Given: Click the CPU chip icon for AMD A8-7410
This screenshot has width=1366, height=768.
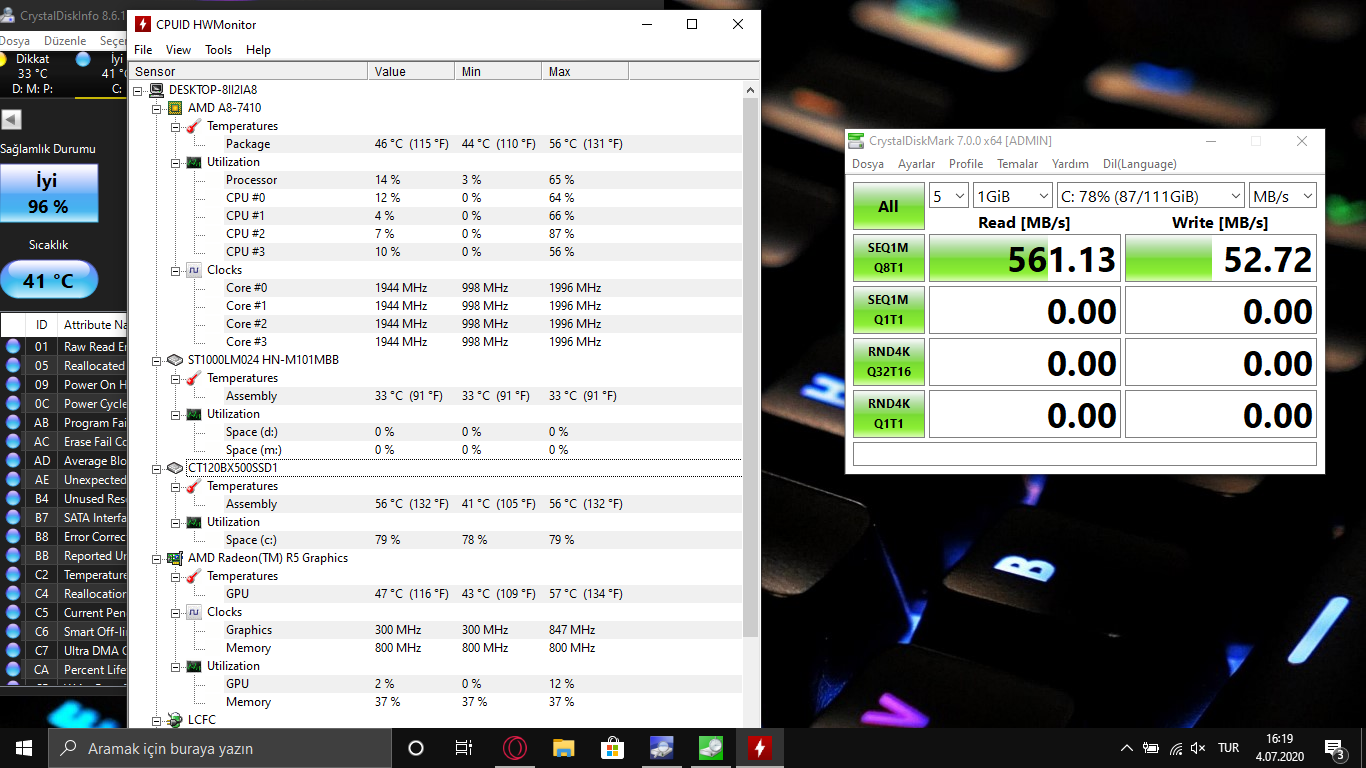Looking at the screenshot, I should [175, 108].
